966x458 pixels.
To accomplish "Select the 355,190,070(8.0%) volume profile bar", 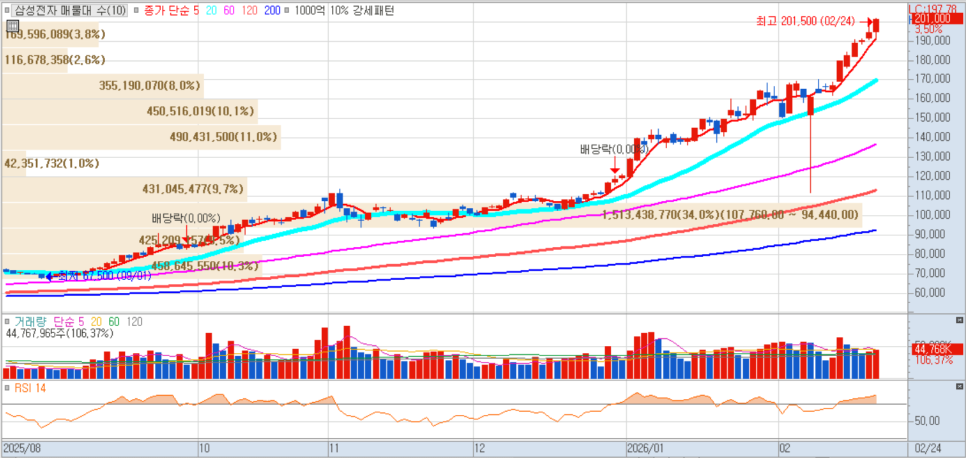I will 103,86.
